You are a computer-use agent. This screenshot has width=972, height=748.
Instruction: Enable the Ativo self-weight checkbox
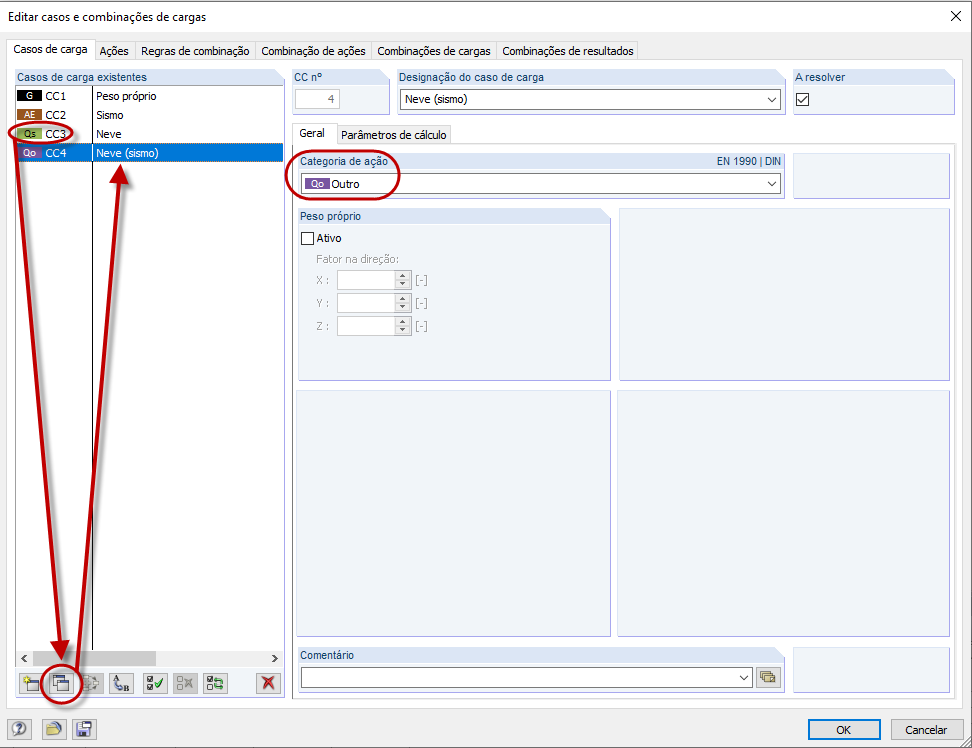pyautogui.click(x=307, y=238)
